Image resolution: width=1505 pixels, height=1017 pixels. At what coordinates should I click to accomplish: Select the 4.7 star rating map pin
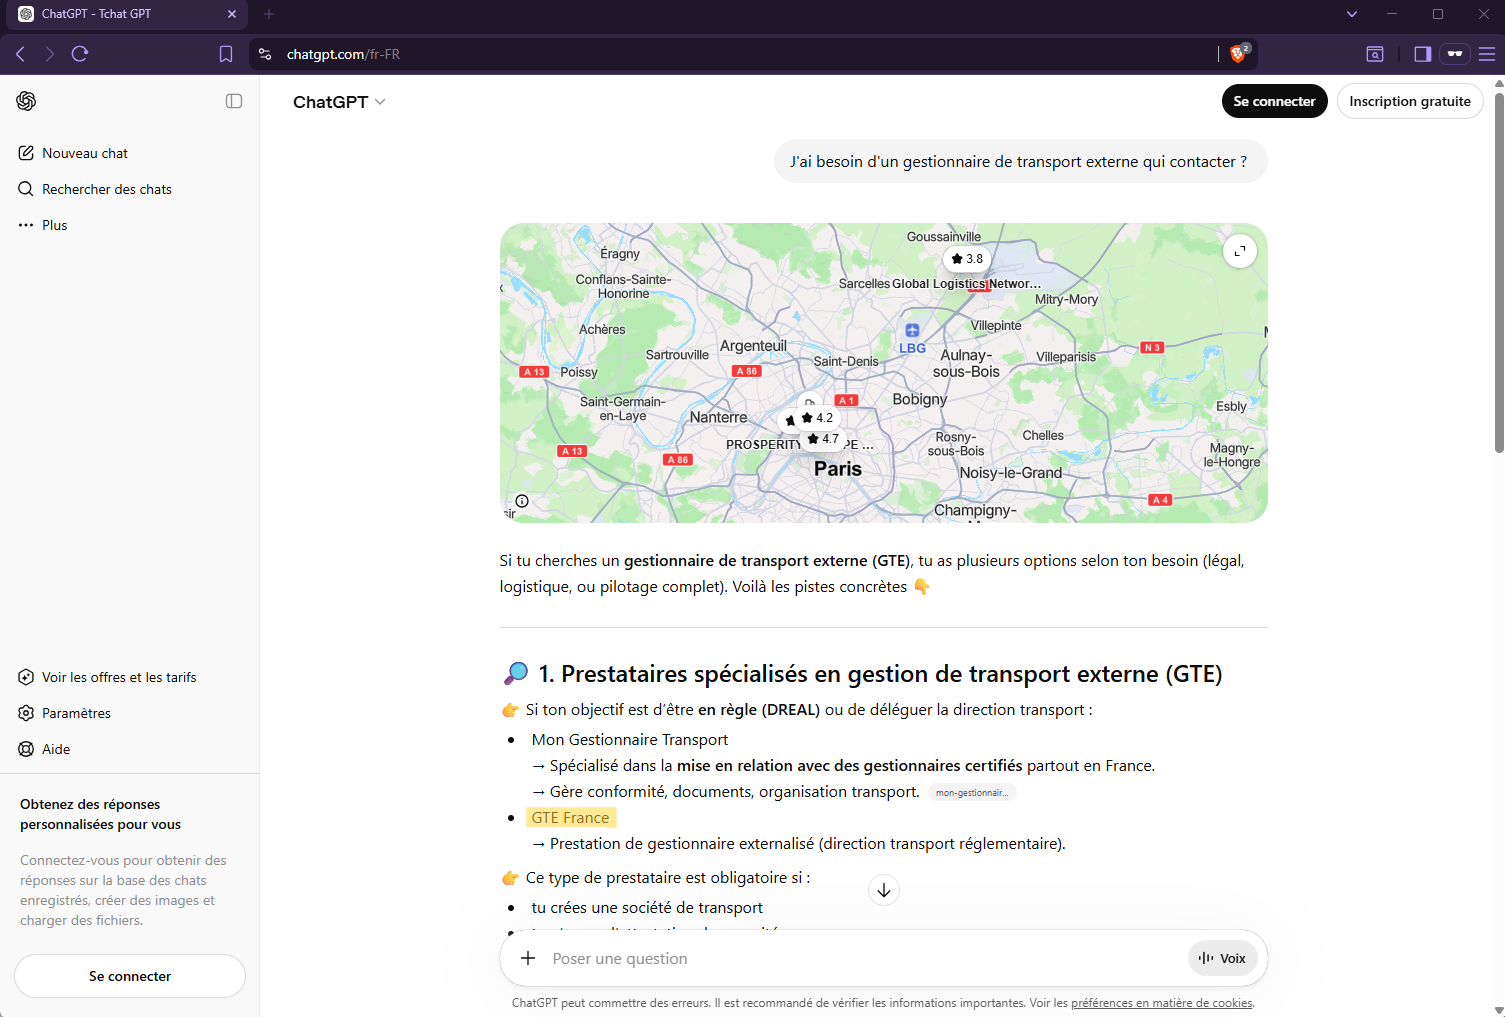[x=824, y=439]
